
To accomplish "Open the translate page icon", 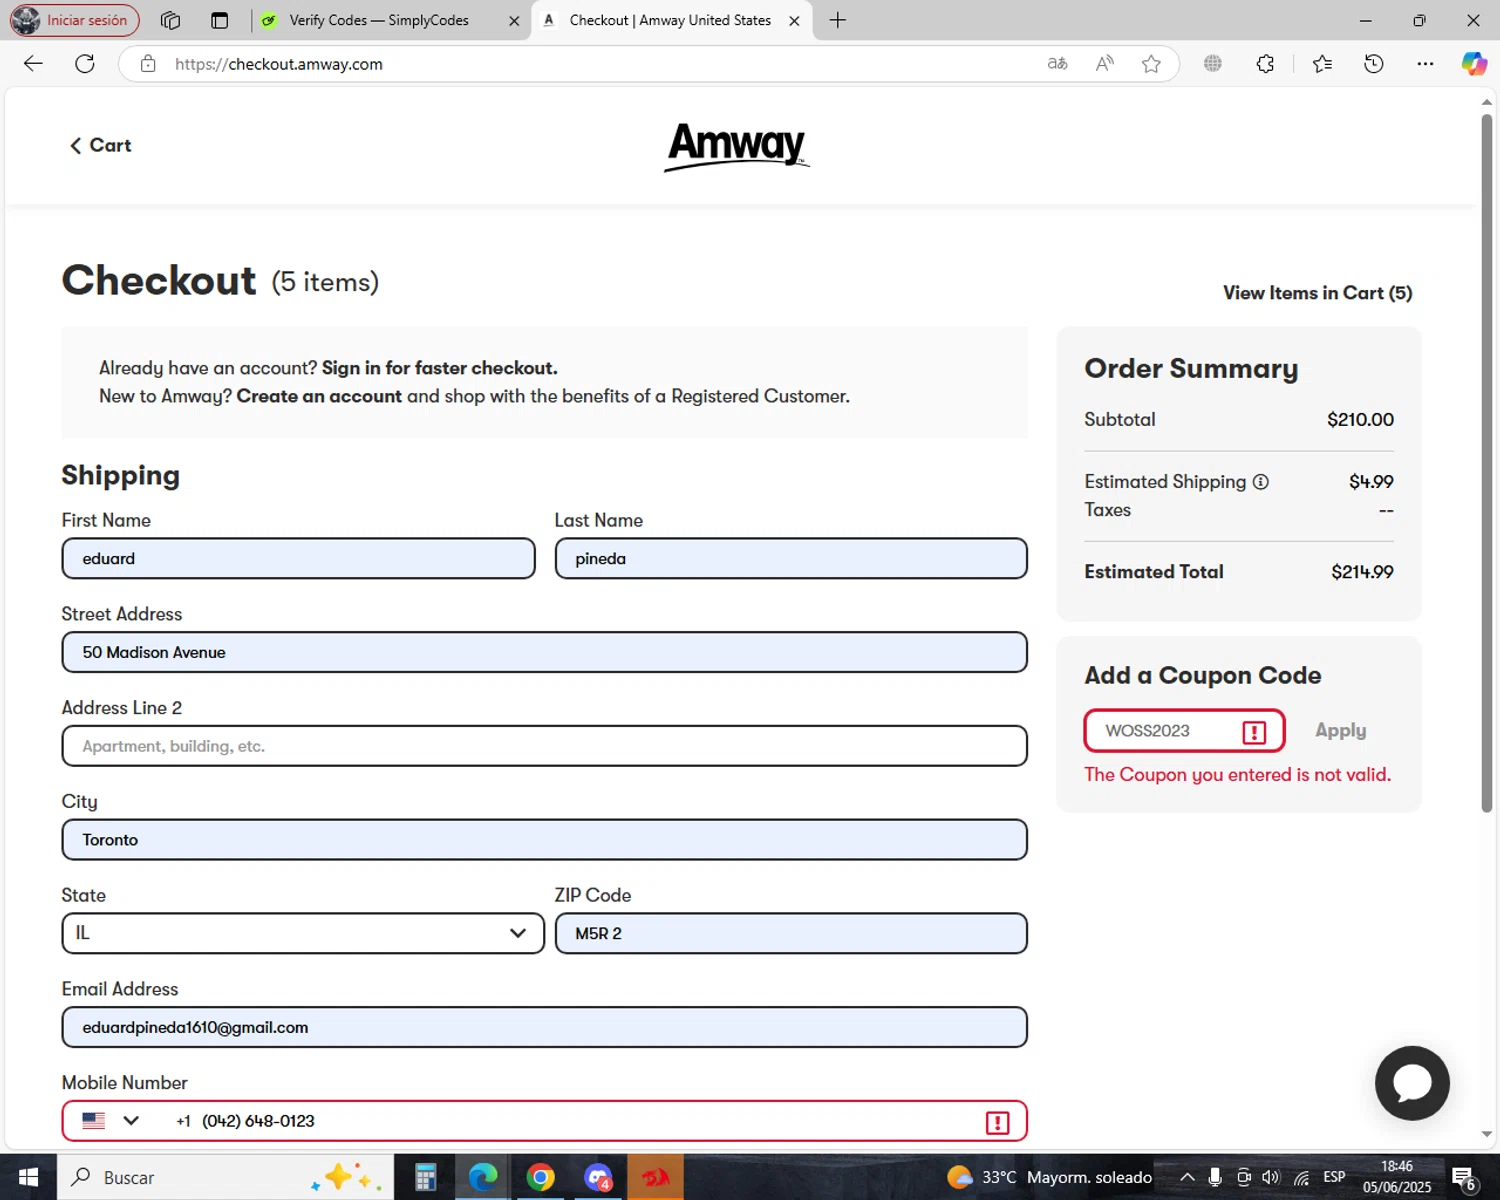I will coord(1057,64).
